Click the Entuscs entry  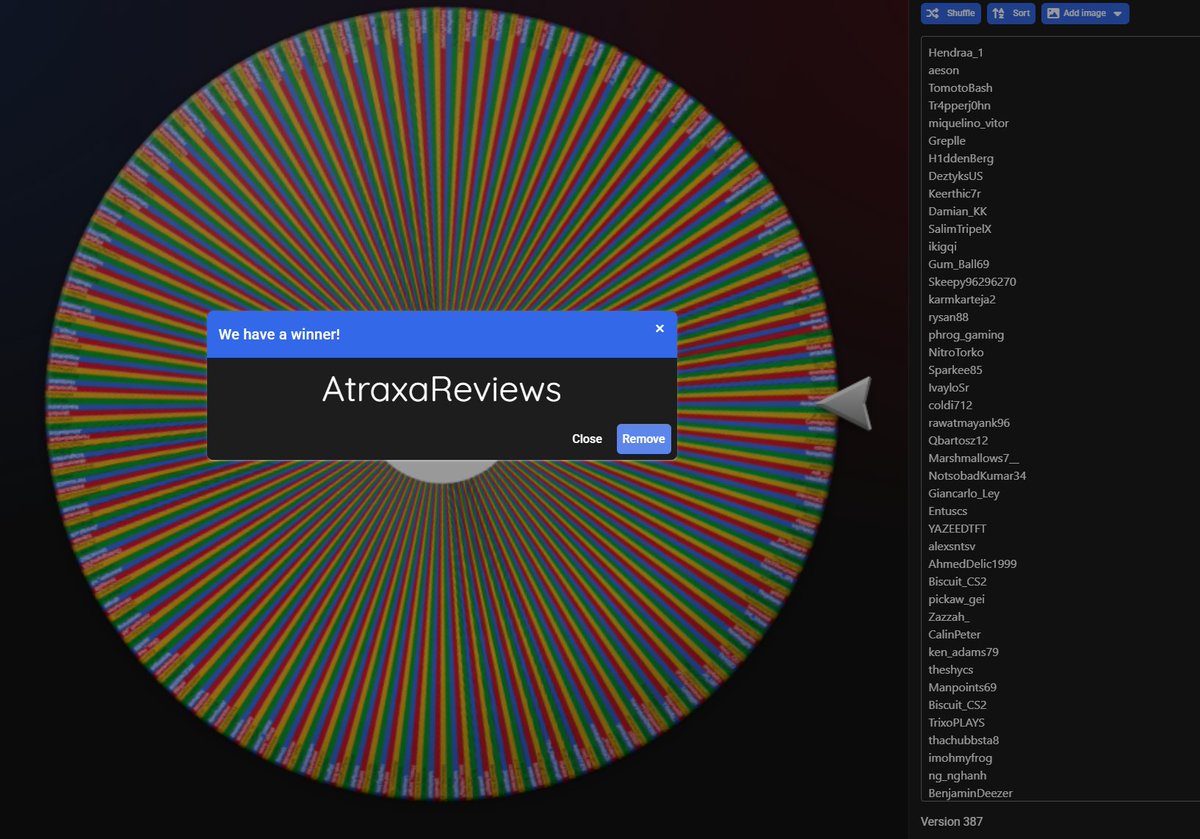(948, 511)
